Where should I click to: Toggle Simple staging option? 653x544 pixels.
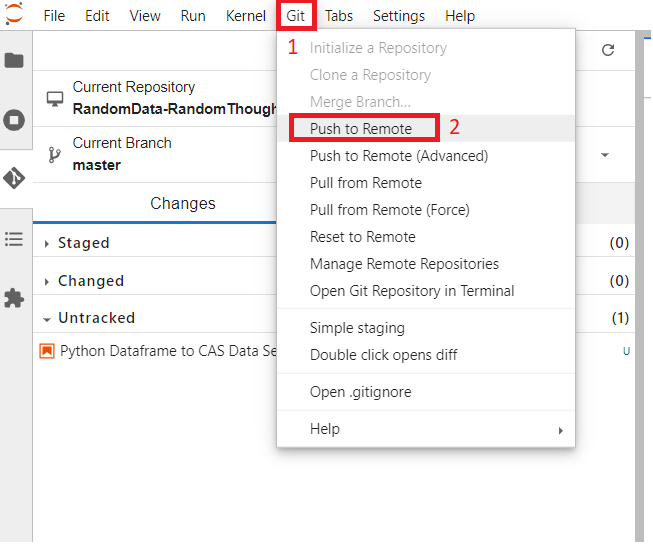(x=357, y=328)
